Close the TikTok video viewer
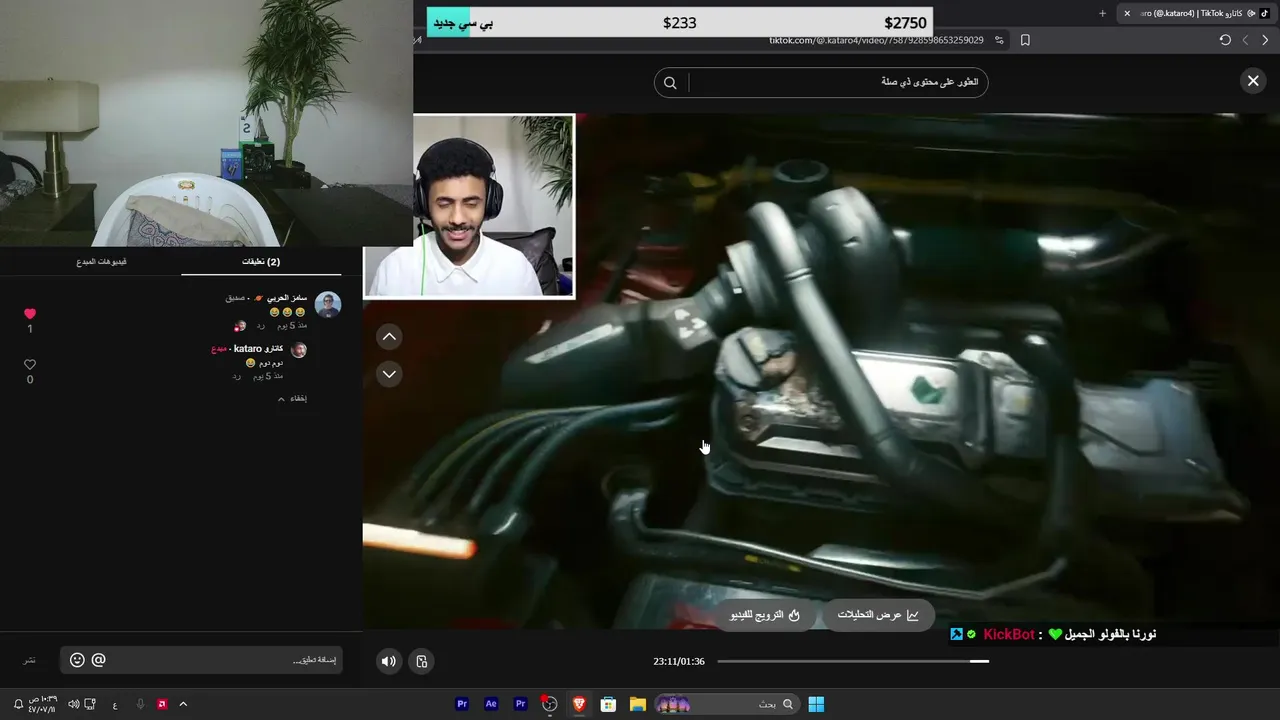This screenshot has width=1280, height=720. (x=1253, y=81)
